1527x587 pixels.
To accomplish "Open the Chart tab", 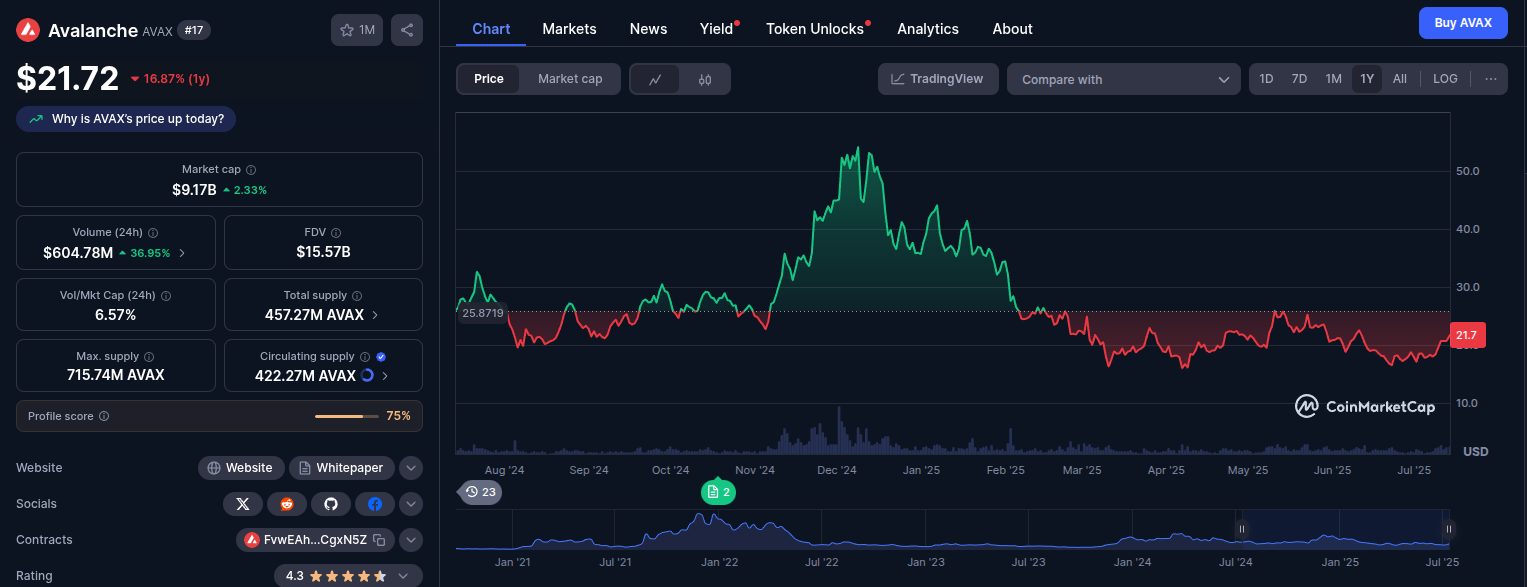I will point(491,29).
